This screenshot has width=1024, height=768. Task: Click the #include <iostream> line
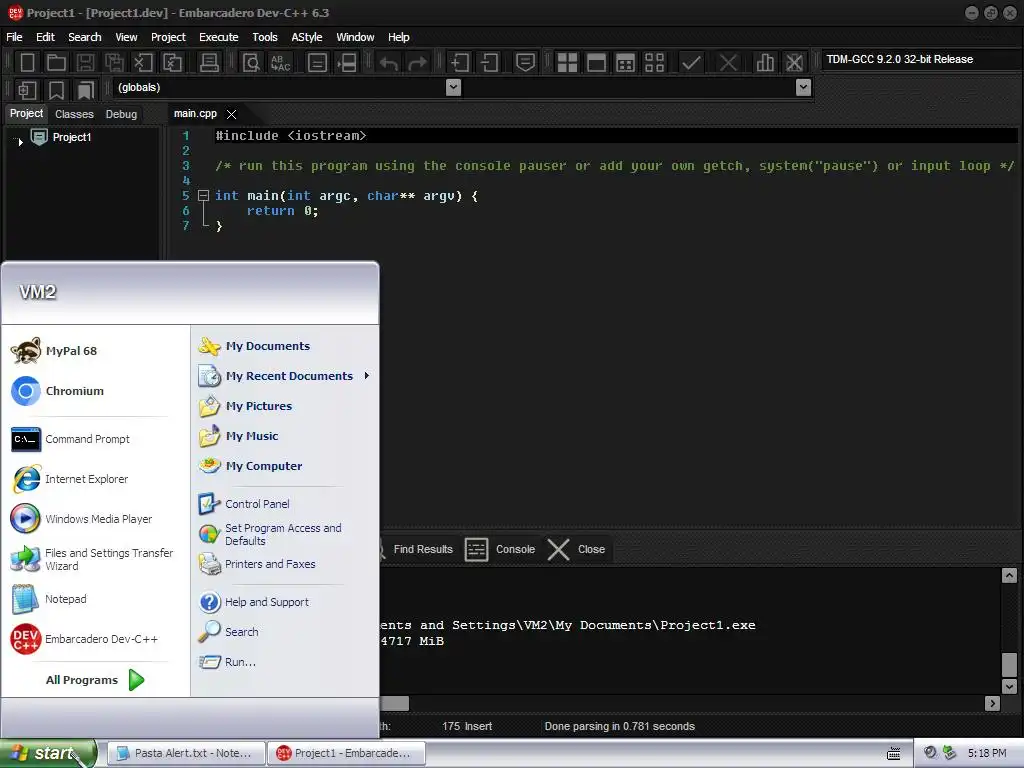click(x=291, y=136)
